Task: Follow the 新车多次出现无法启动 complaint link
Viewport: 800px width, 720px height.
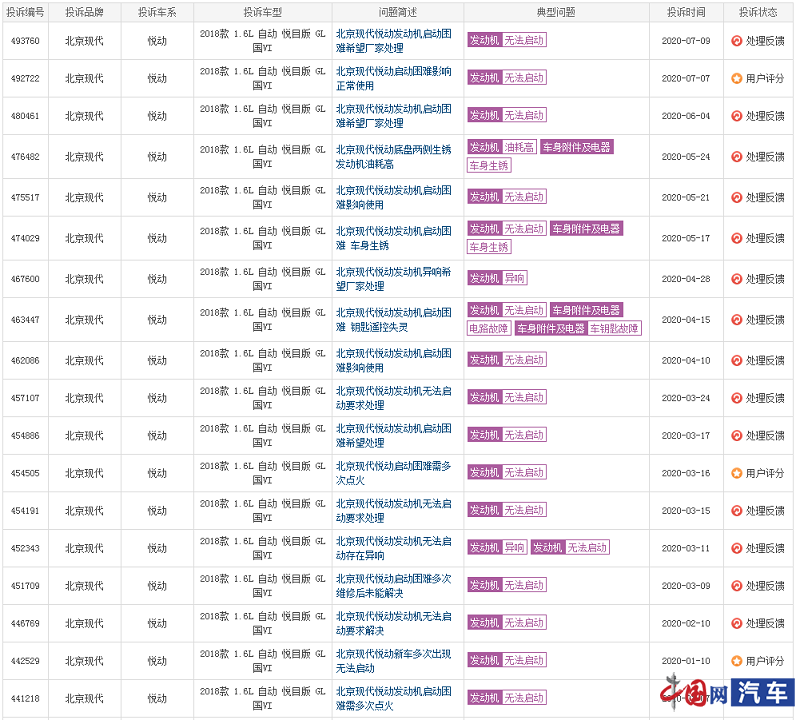Action: point(394,661)
